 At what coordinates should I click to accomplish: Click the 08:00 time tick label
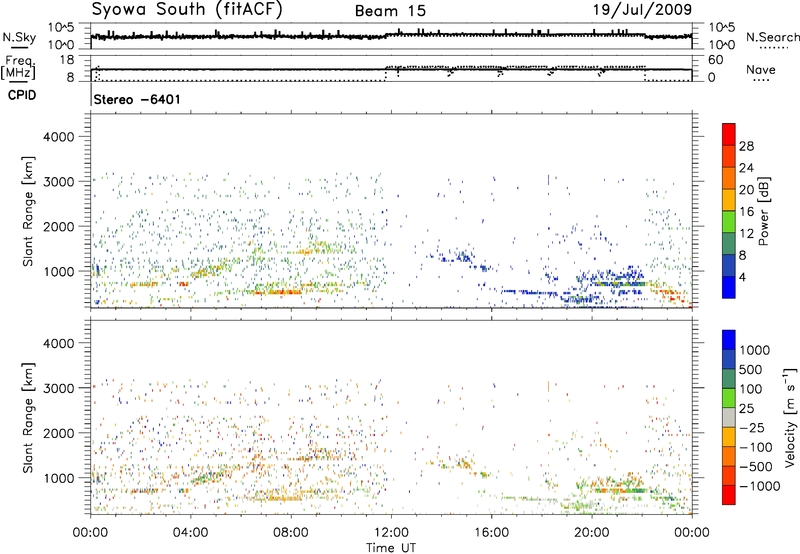(291, 533)
